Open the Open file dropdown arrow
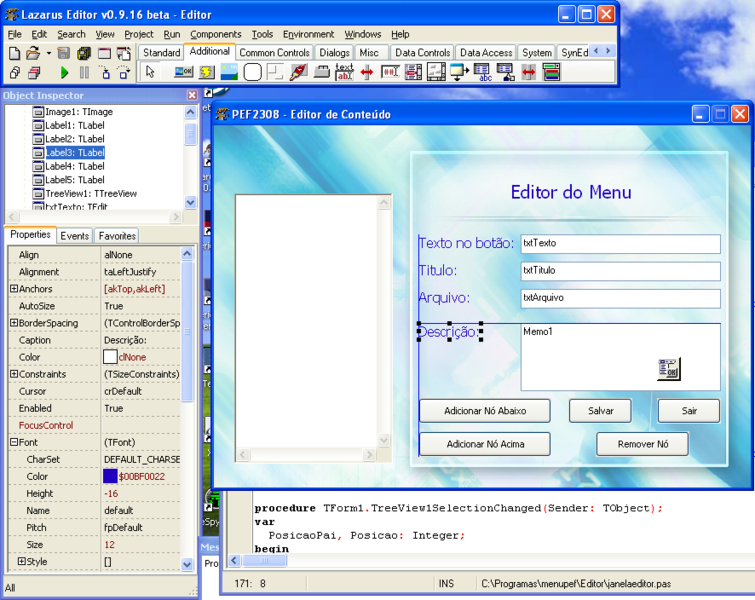 [48, 53]
